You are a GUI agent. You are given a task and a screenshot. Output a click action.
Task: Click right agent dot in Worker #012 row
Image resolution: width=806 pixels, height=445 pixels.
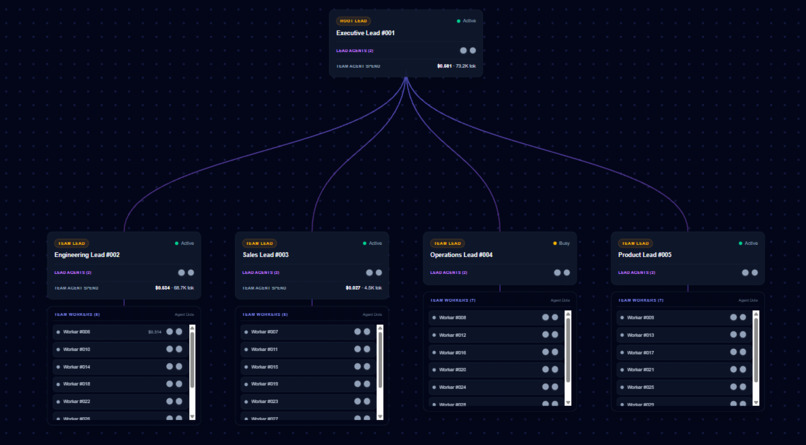(555, 335)
